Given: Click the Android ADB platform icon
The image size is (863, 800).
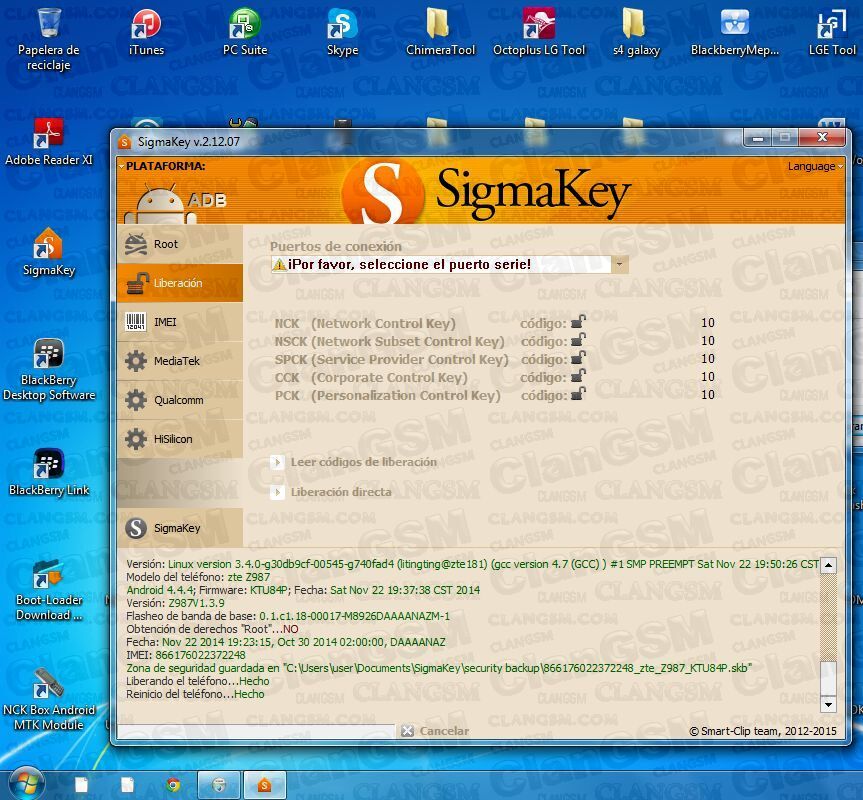Looking at the screenshot, I should (175, 202).
